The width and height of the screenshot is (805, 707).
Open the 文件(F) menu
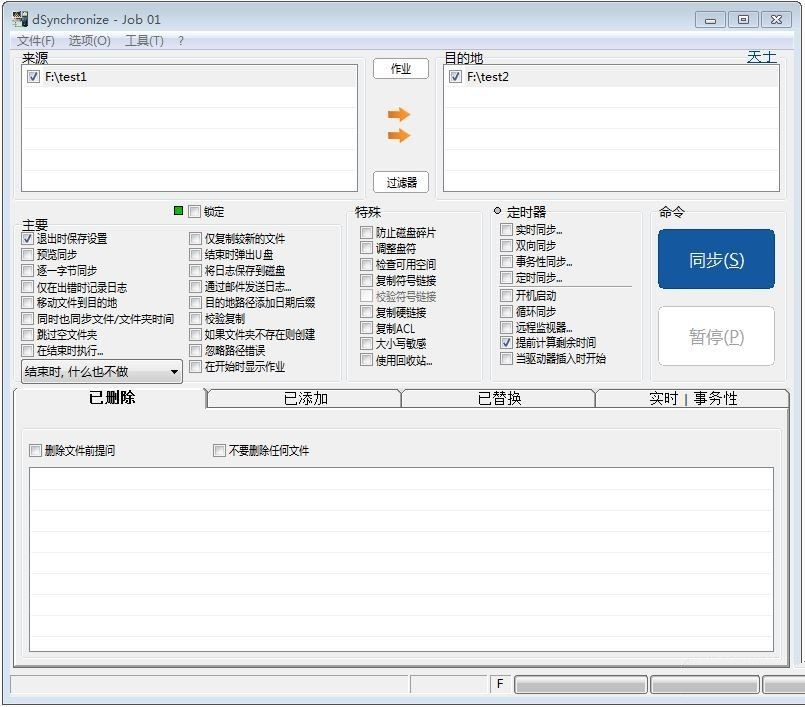pos(35,41)
